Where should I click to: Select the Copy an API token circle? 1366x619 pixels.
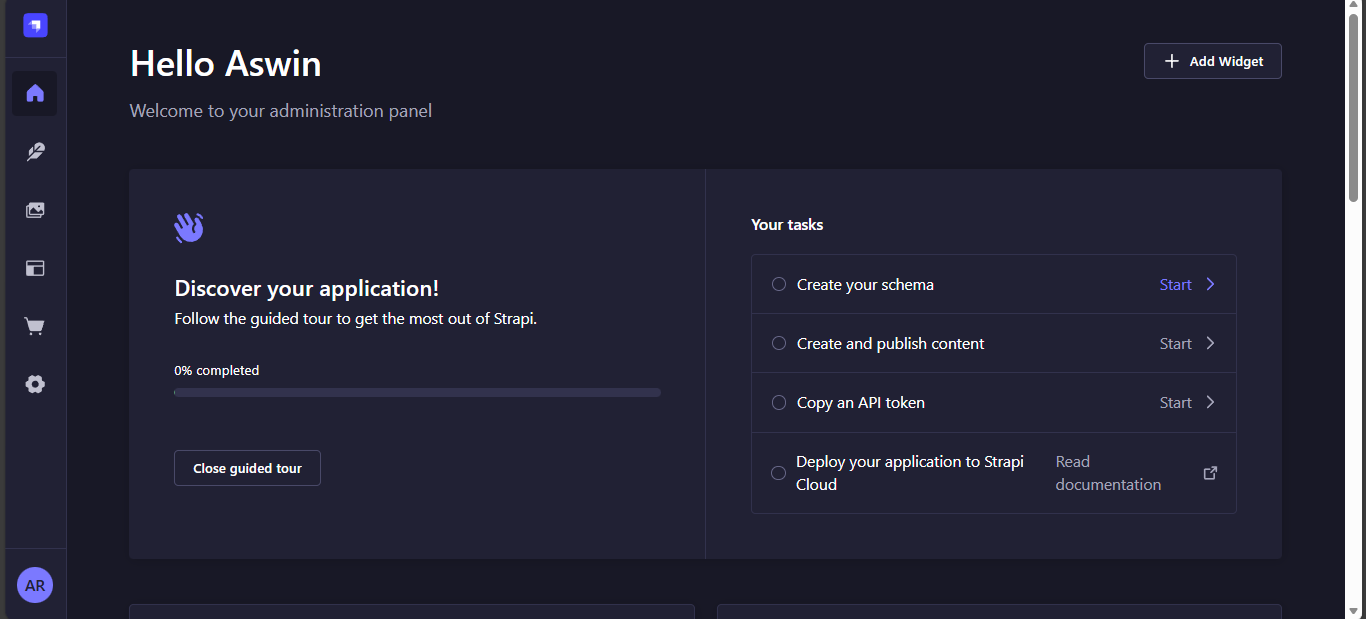[779, 402]
